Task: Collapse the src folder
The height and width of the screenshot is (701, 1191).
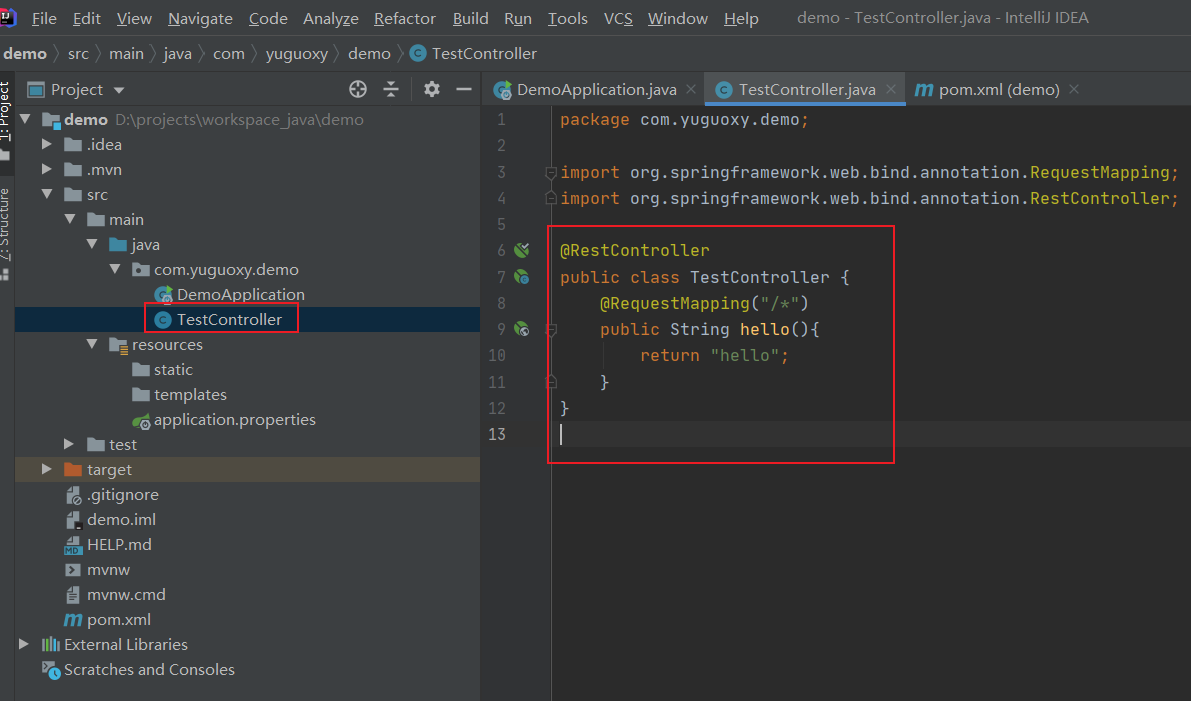Action: pyautogui.click(x=47, y=194)
